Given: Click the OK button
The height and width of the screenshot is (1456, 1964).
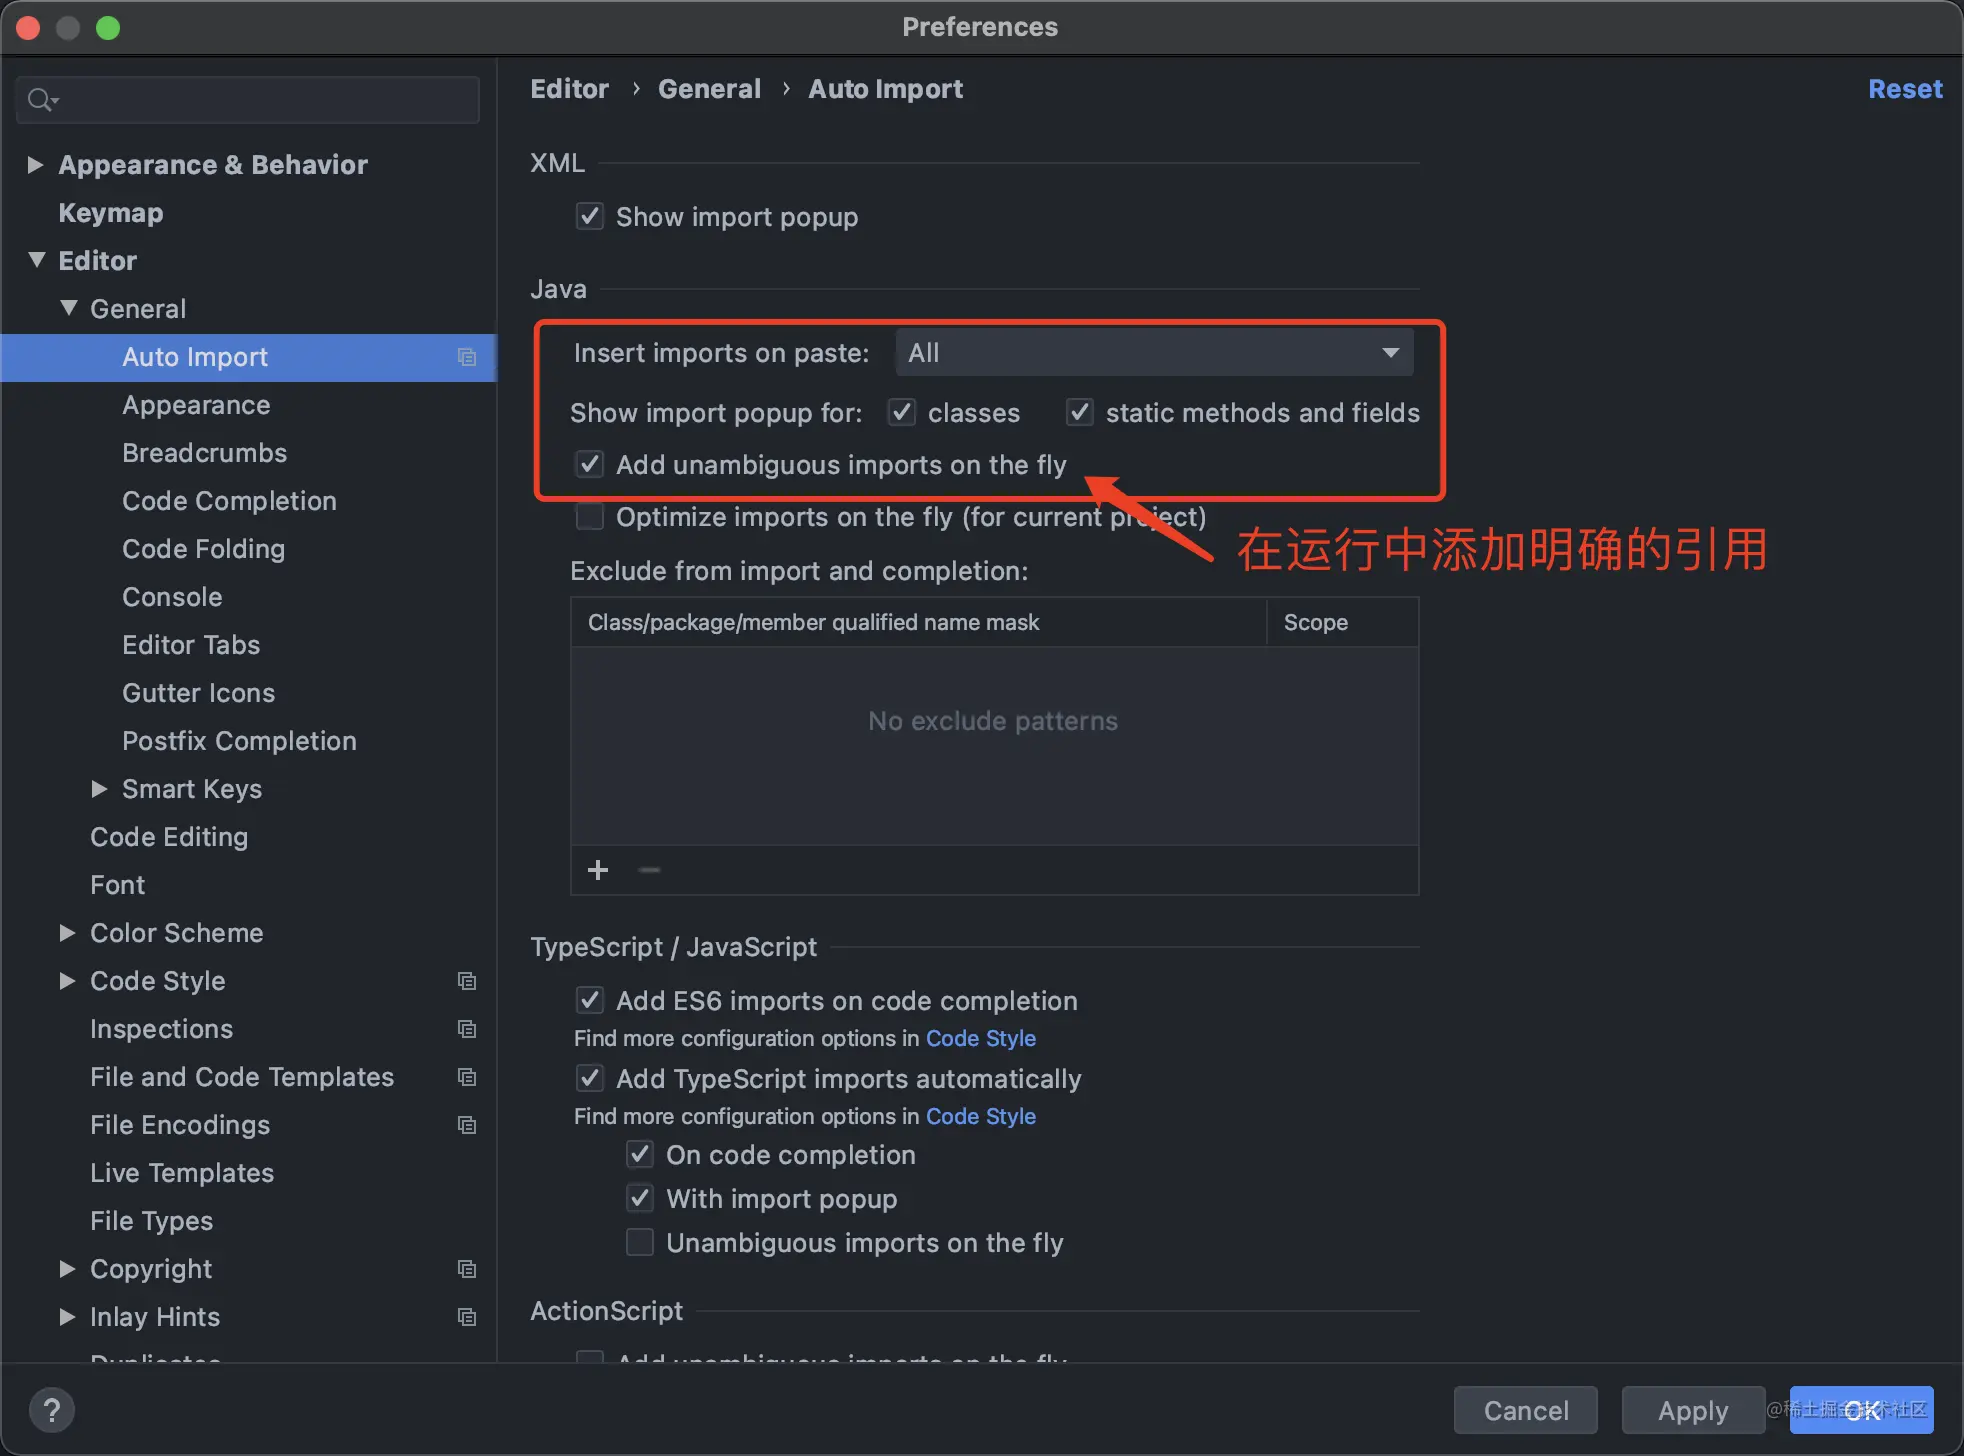Looking at the screenshot, I should pos(1861,1410).
